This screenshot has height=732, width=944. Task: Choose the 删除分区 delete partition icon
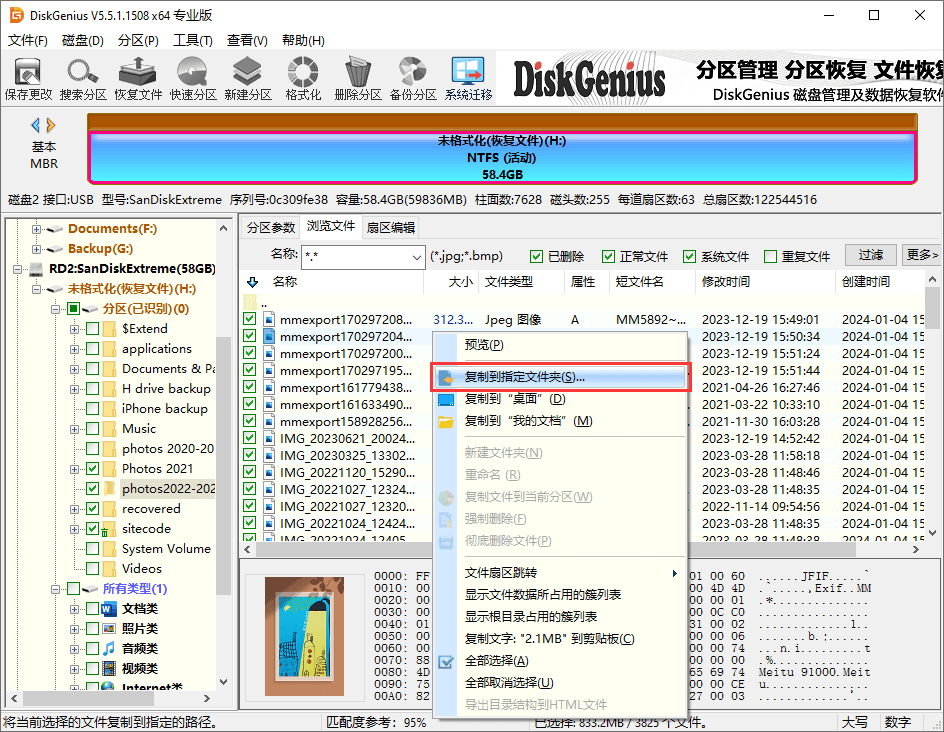(358, 78)
